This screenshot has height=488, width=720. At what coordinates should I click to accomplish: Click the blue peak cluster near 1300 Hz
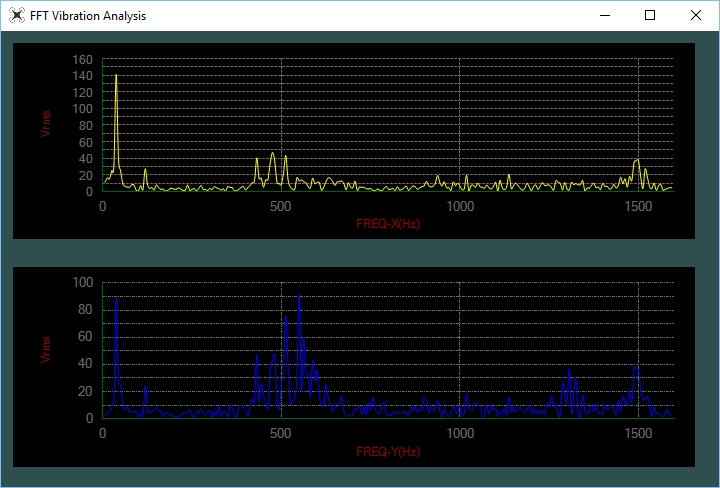coord(569,386)
